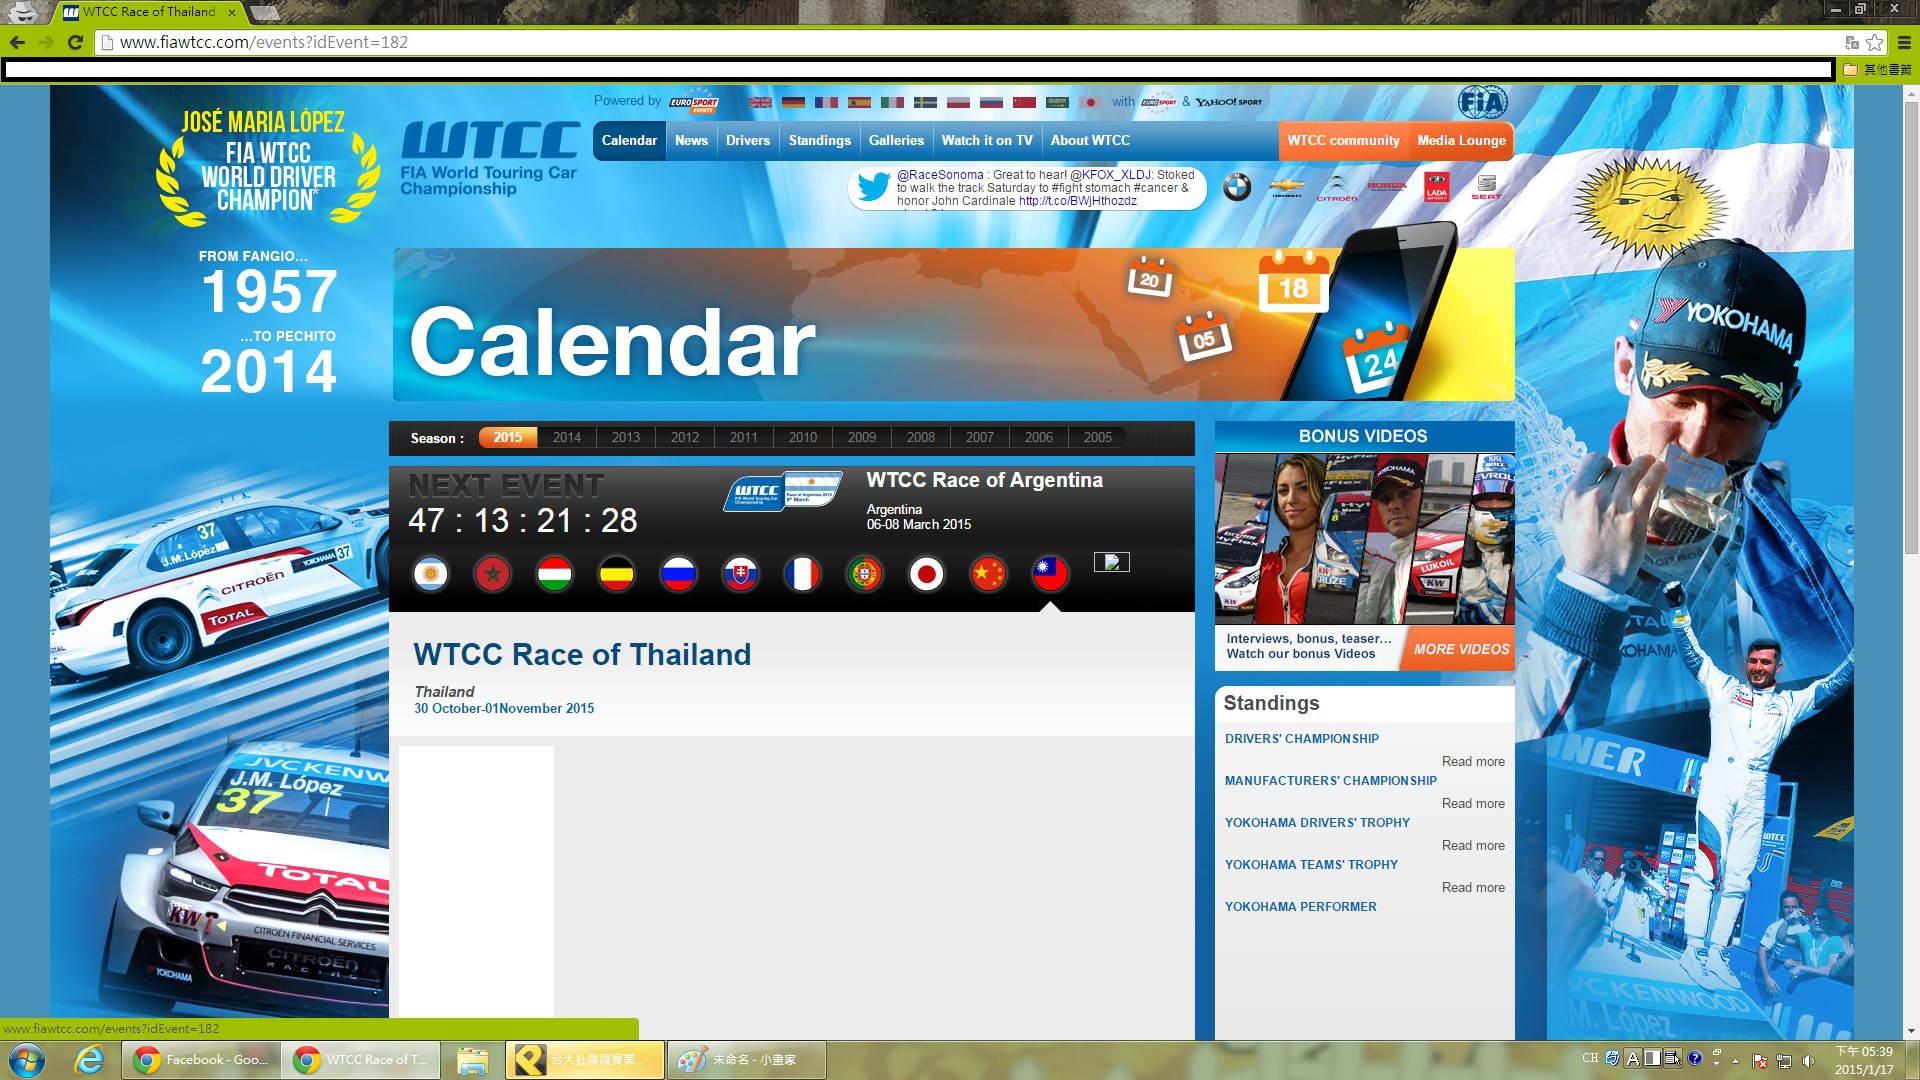
Task: Select the Japanese flag in top language bar
Action: pos(1090,102)
